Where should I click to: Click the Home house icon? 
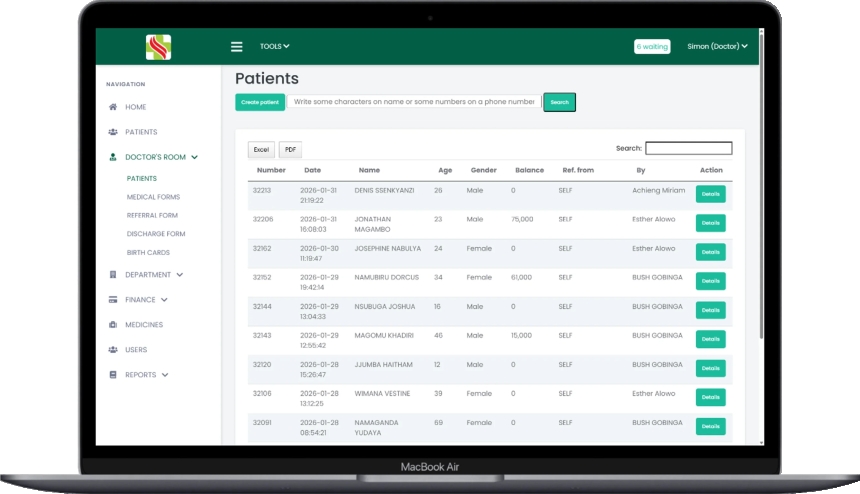pos(113,107)
